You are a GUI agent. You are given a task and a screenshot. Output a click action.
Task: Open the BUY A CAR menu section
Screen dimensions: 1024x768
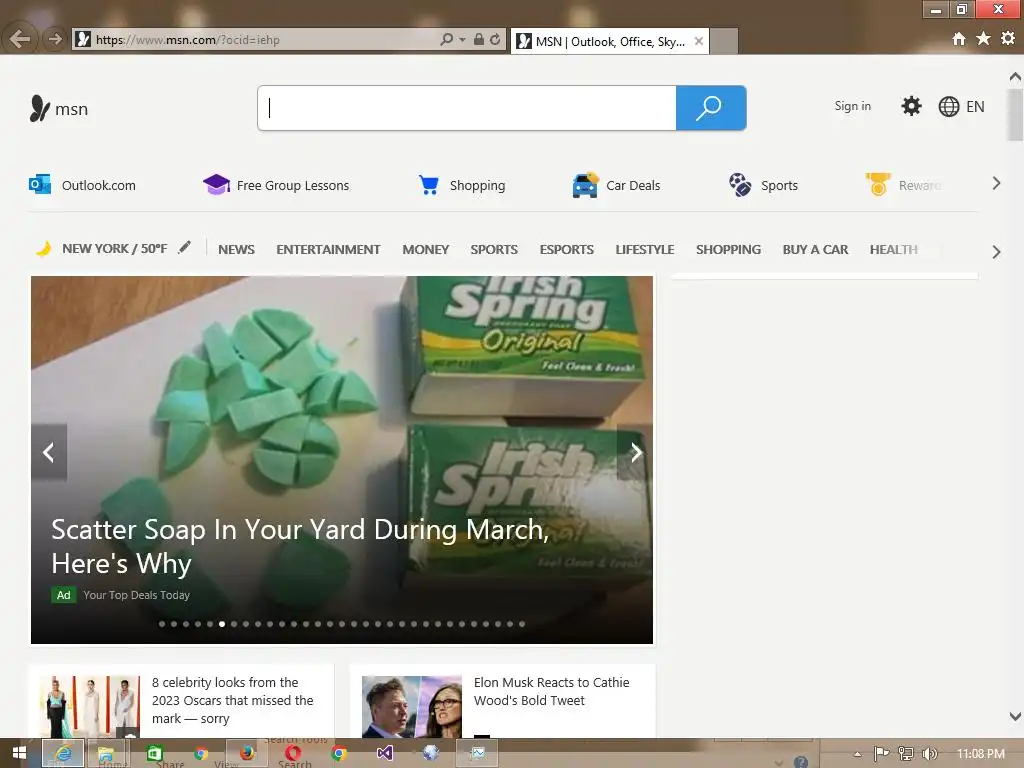tap(815, 249)
